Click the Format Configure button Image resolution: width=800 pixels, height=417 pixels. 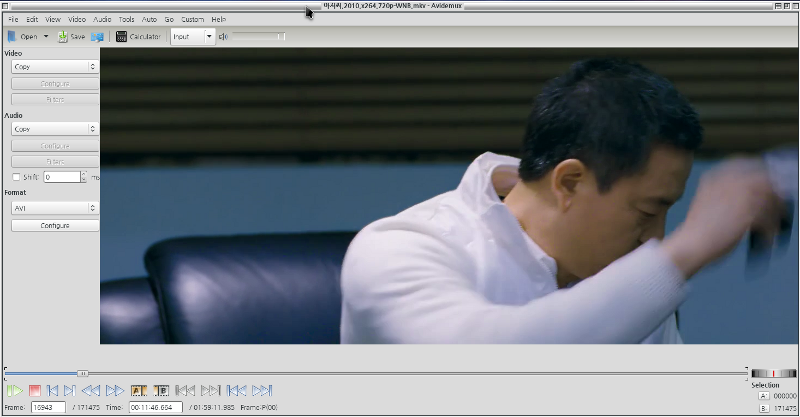tap(55, 225)
